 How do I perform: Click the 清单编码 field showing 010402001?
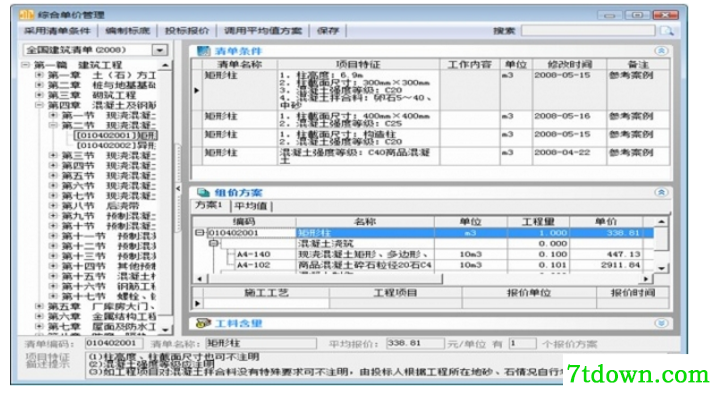pos(114,343)
